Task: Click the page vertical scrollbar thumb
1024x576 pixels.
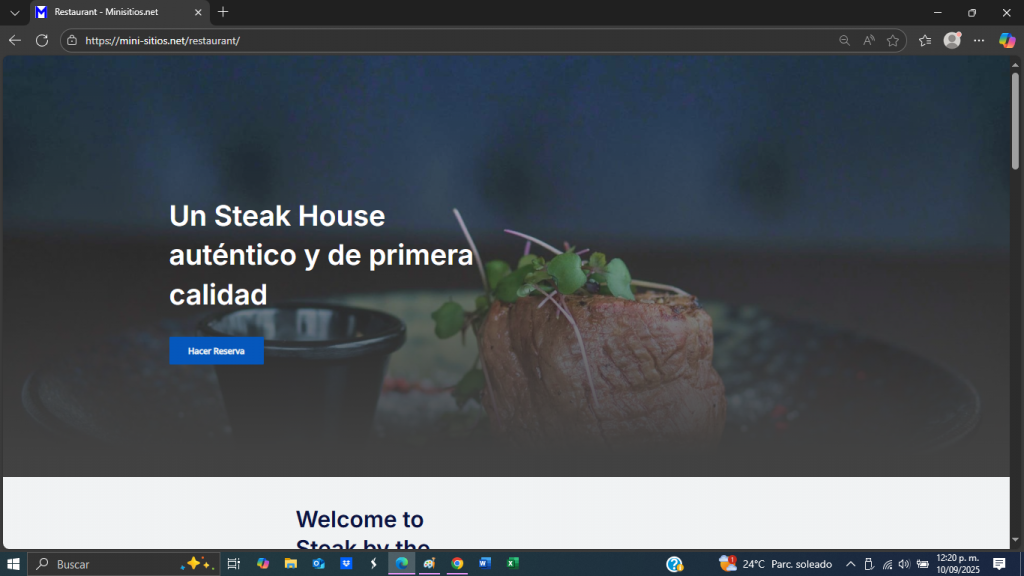Action: pos(1016,121)
